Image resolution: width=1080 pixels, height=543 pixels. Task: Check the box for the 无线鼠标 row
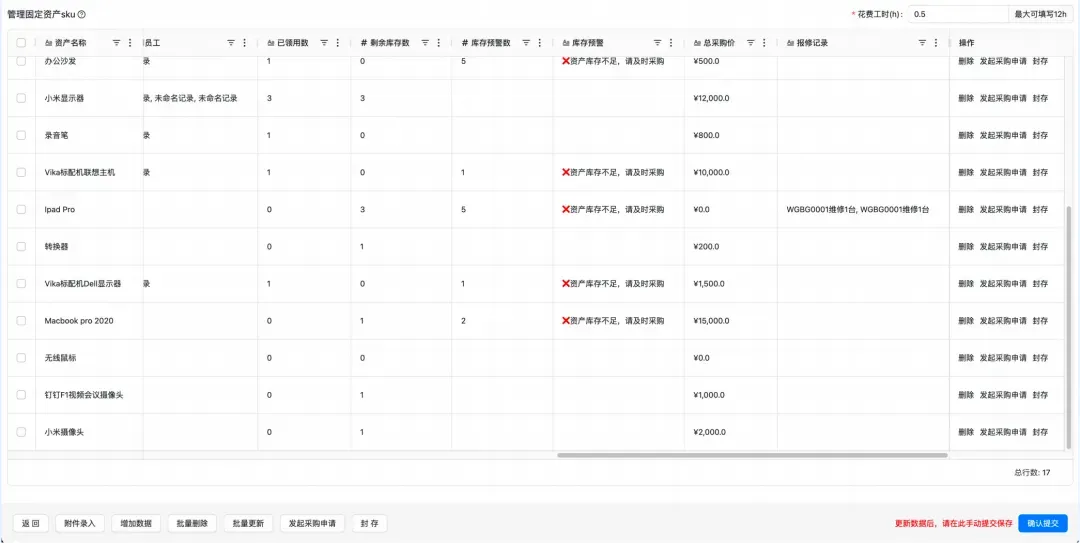(x=21, y=358)
